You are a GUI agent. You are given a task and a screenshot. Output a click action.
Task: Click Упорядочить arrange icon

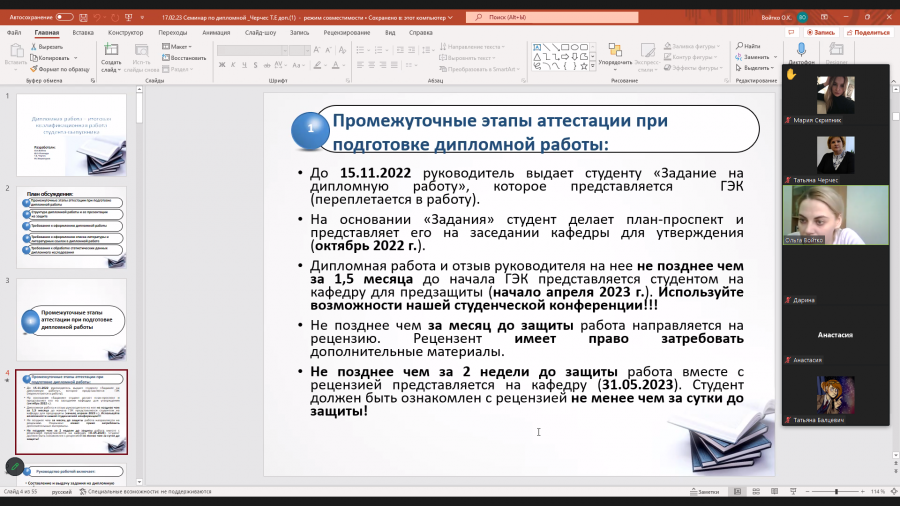coord(615,50)
